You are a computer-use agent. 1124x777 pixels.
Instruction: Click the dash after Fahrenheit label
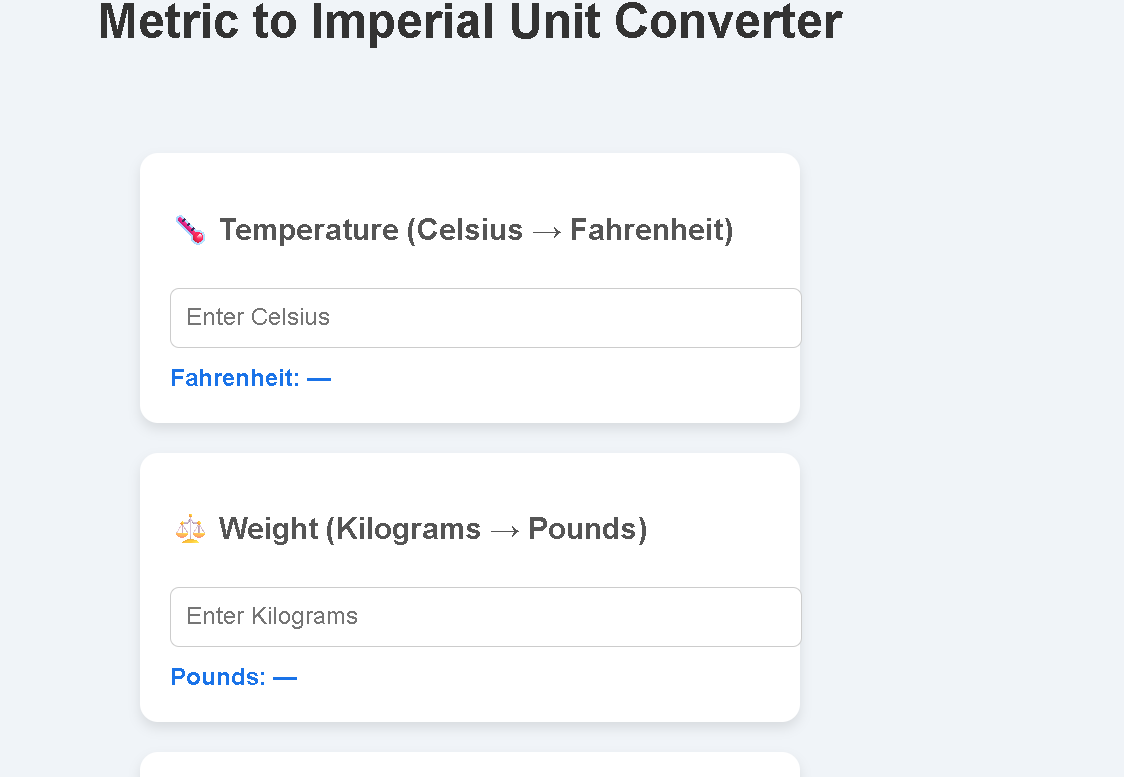pyautogui.click(x=319, y=378)
